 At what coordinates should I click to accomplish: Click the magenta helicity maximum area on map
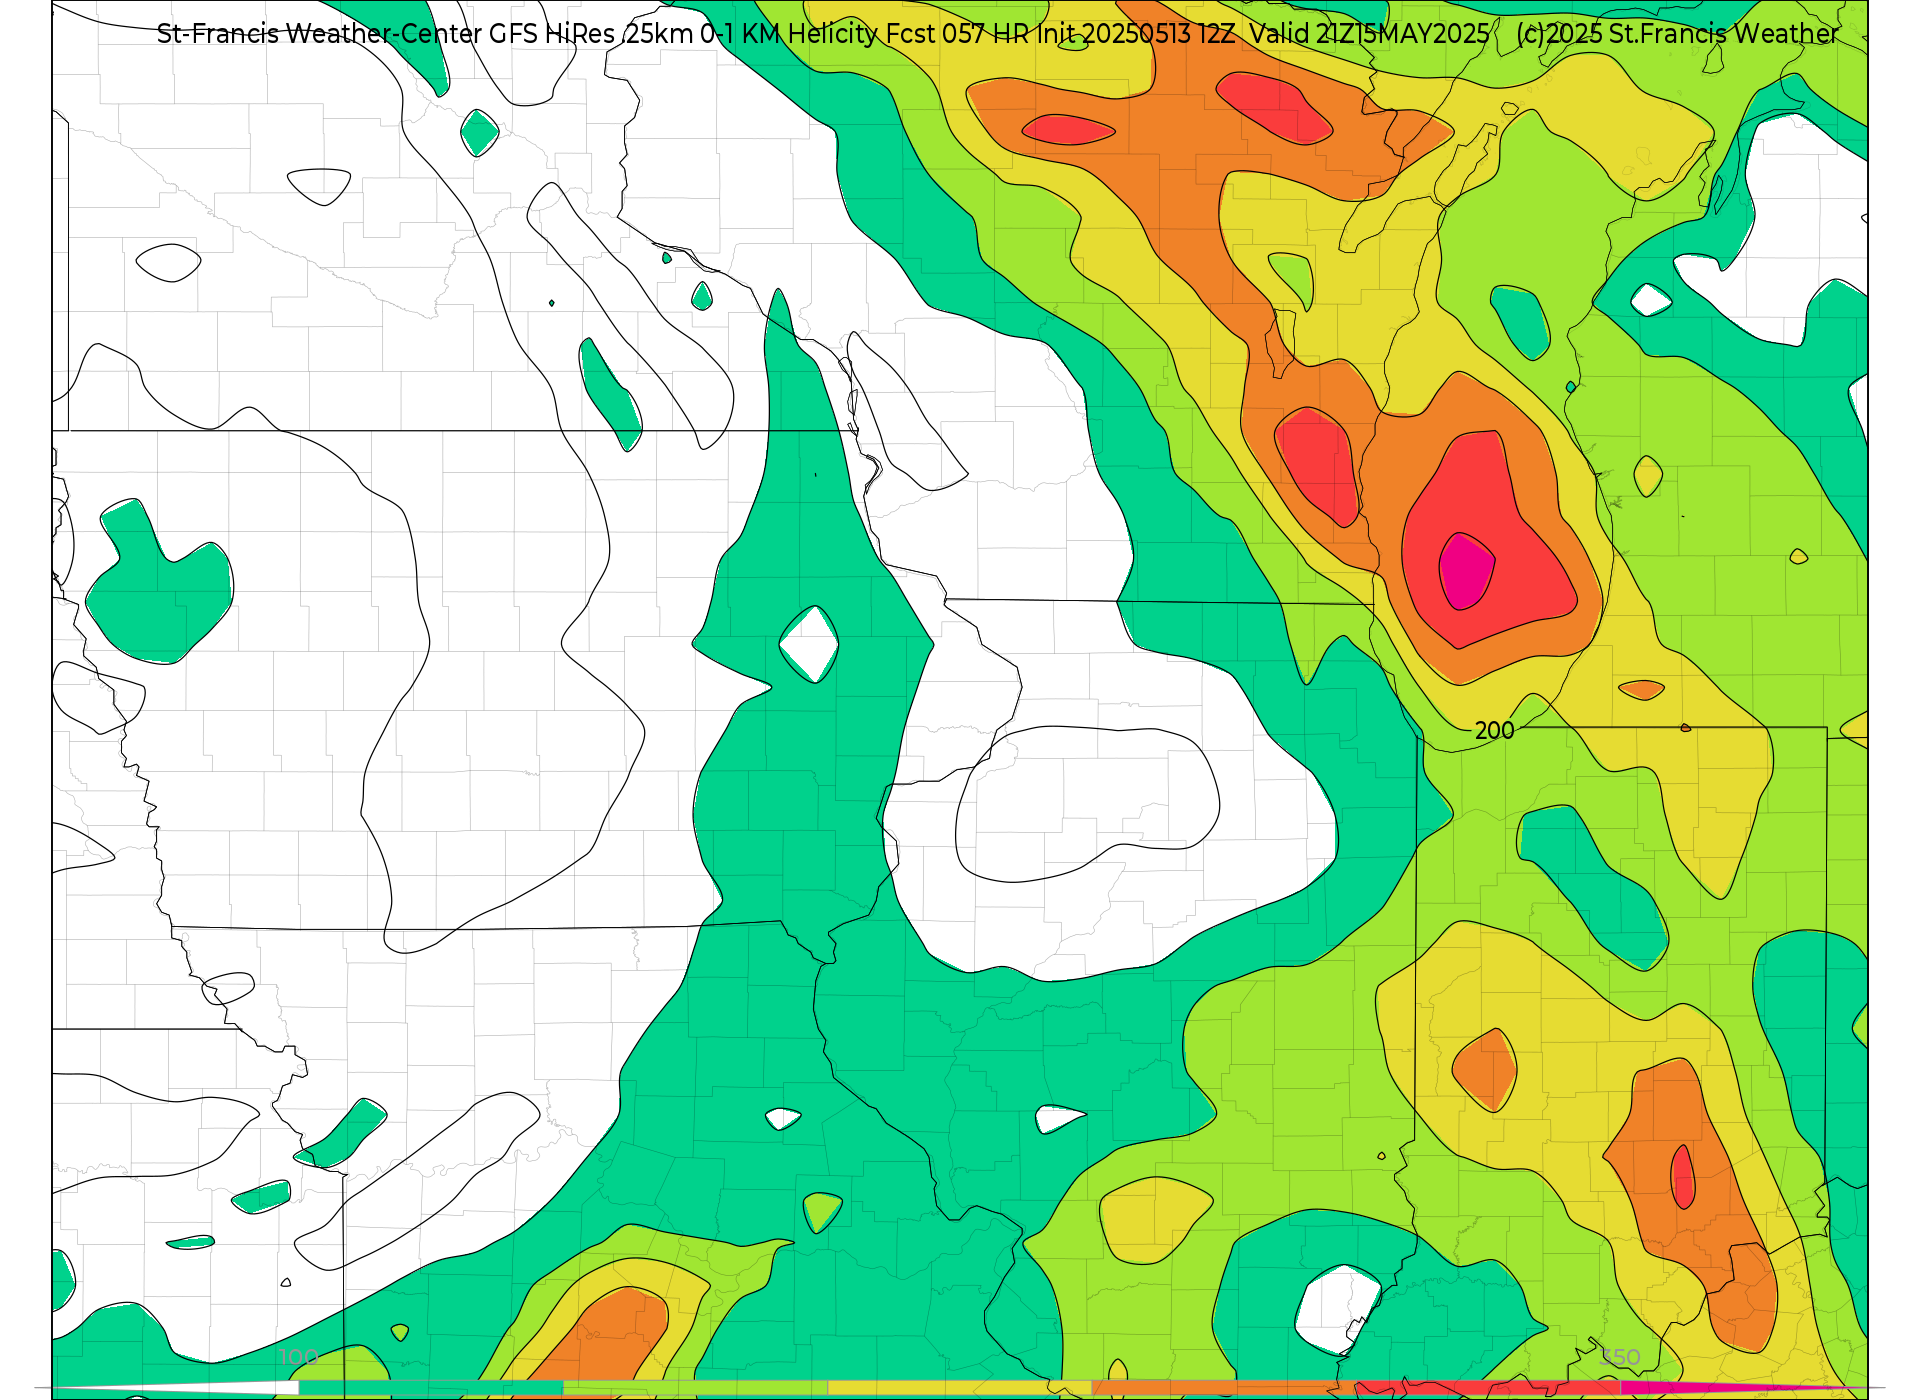(x=1465, y=571)
